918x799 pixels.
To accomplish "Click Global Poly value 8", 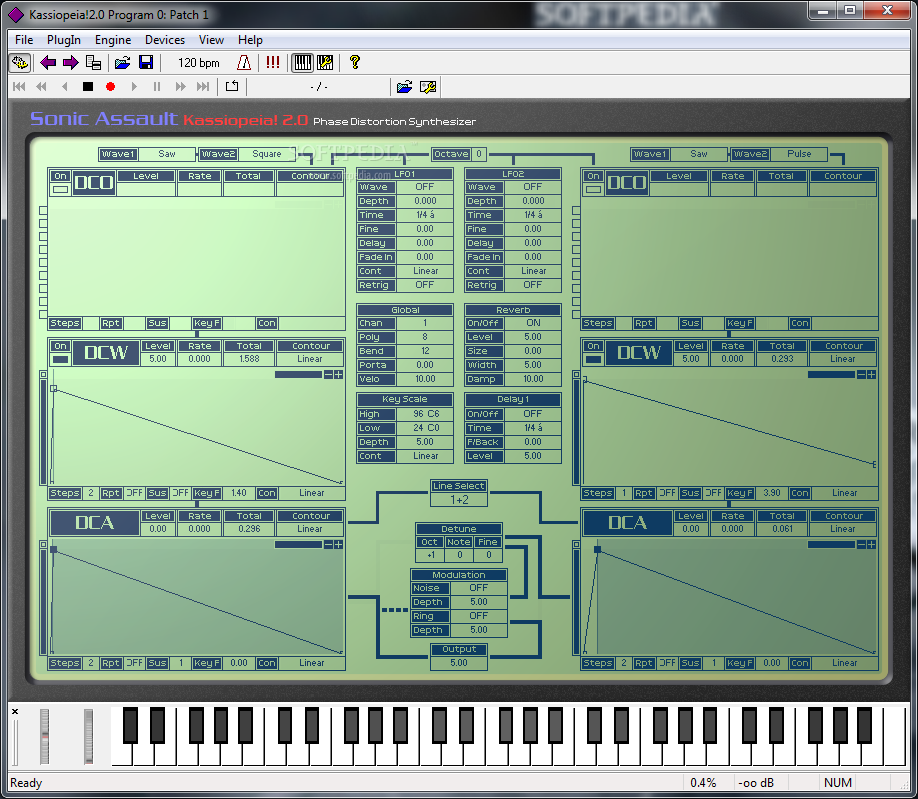I will (x=425, y=337).
